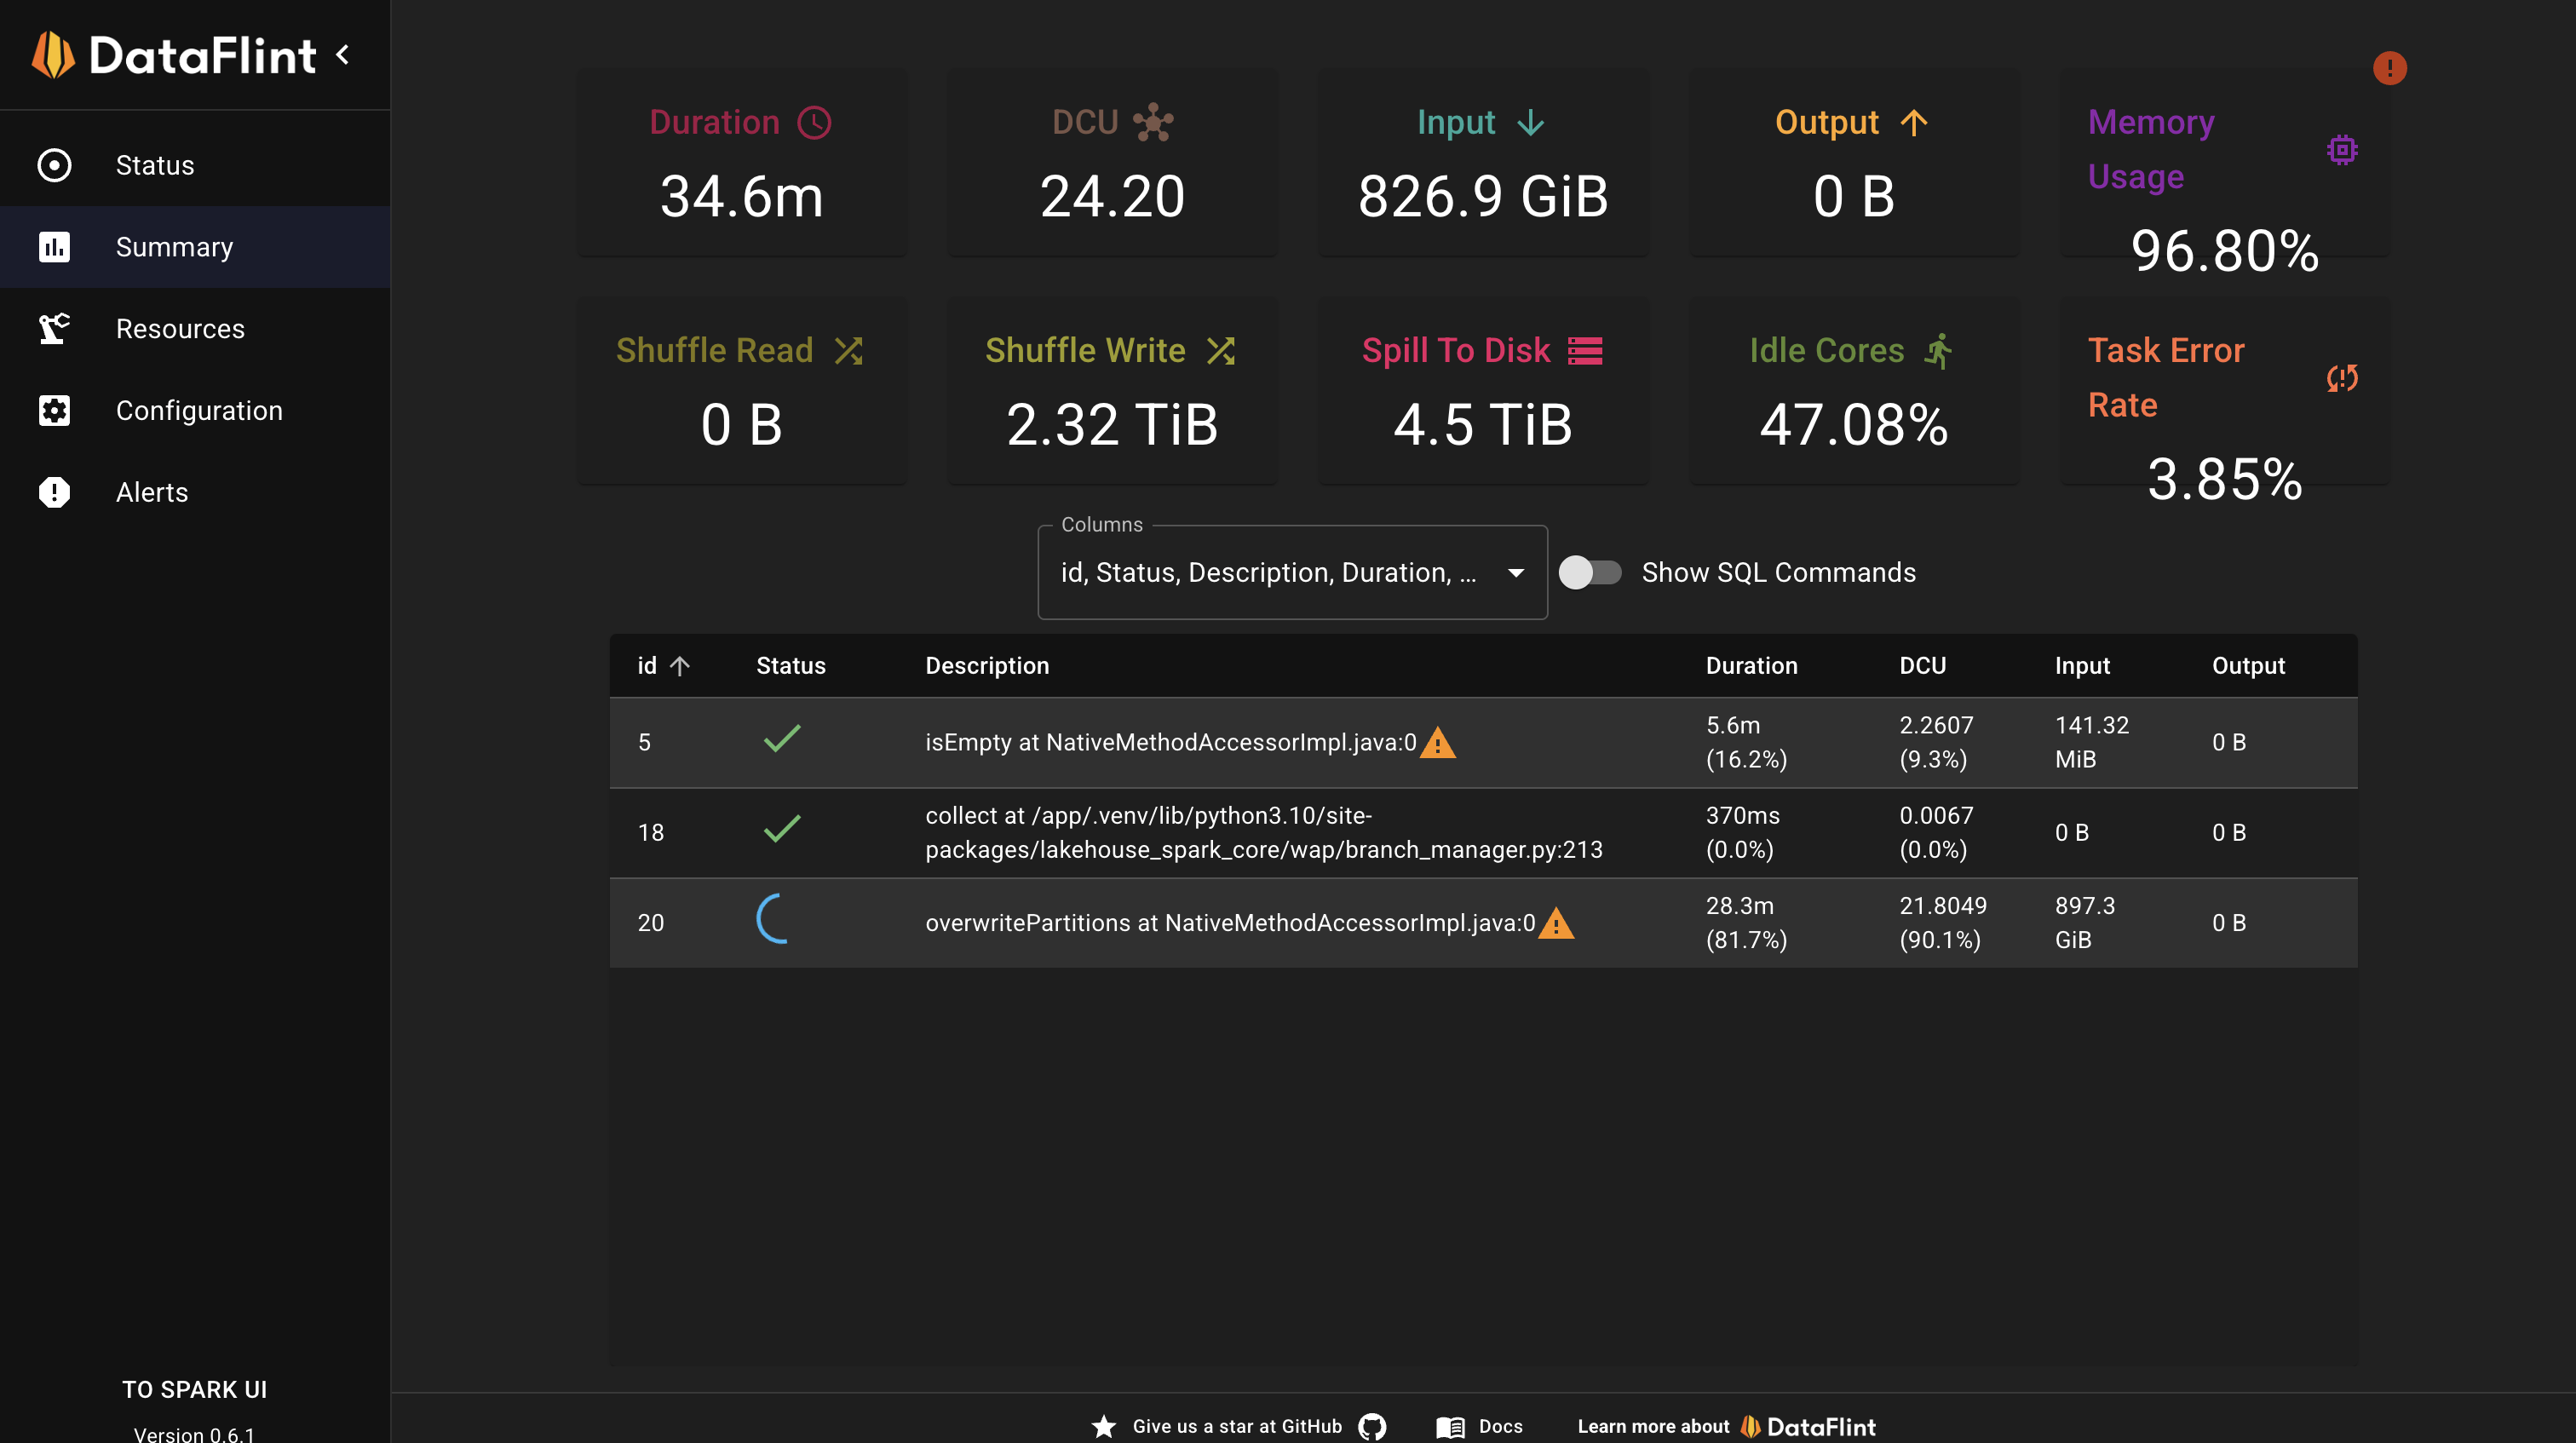The height and width of the screenshot is (1443, 2576).
Task: Collapse the sidebar with the chevron
Action: (343, 54)
